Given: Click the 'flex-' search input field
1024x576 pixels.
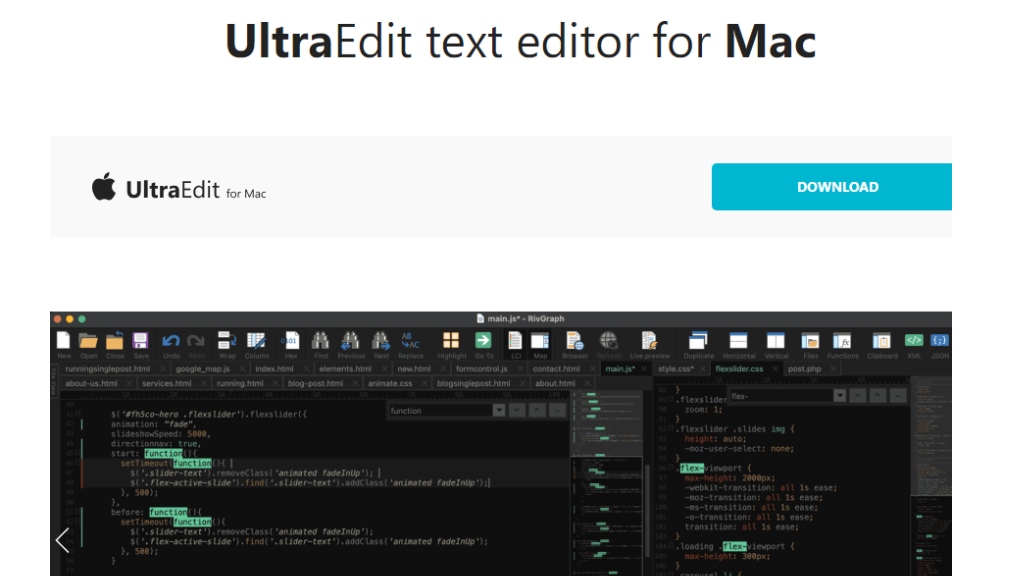Looking at the screenshot, I should pos(780,396).
